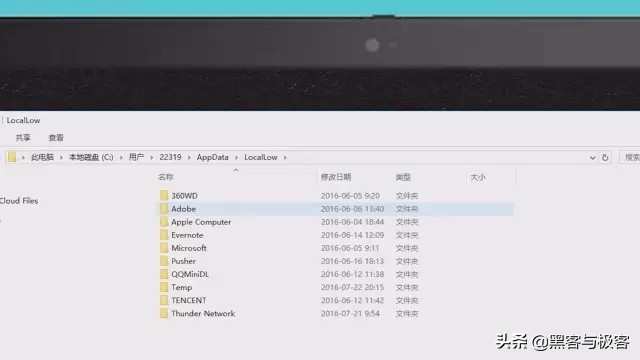
Task: Click date 2016-06-05 9:20 of 360WD
Action: click(x=350, y=196)
